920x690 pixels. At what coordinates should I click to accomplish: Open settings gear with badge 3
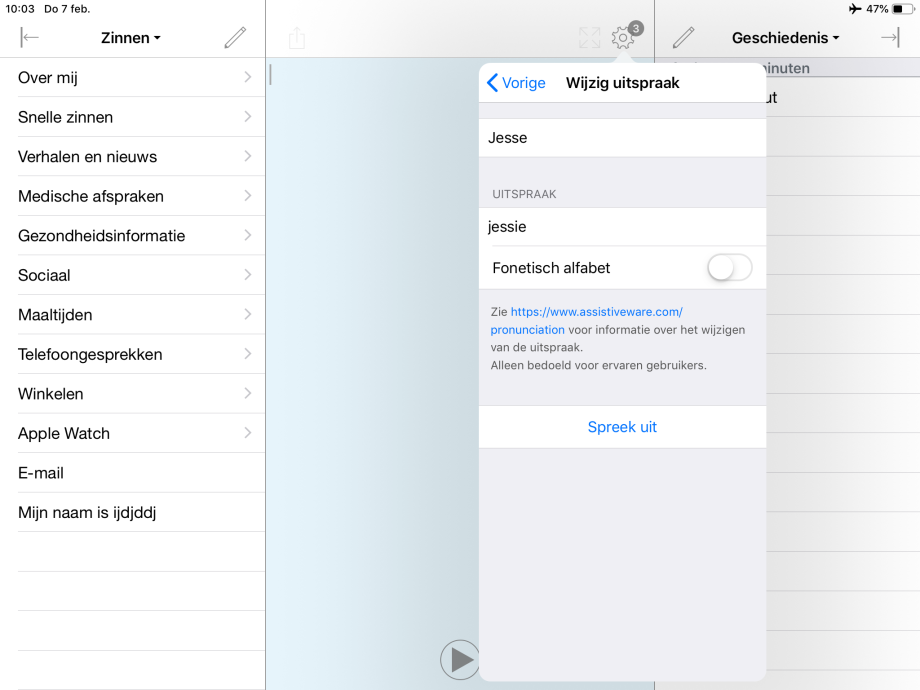point(623,38)
